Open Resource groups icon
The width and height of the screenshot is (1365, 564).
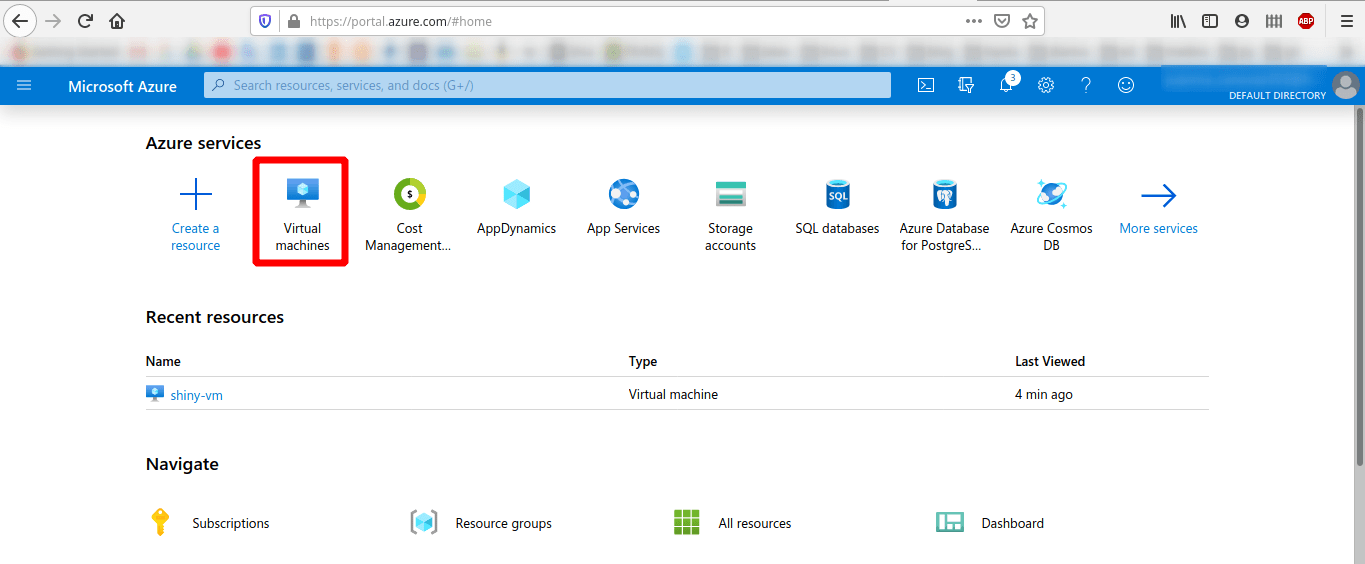(x=424, y=522)
